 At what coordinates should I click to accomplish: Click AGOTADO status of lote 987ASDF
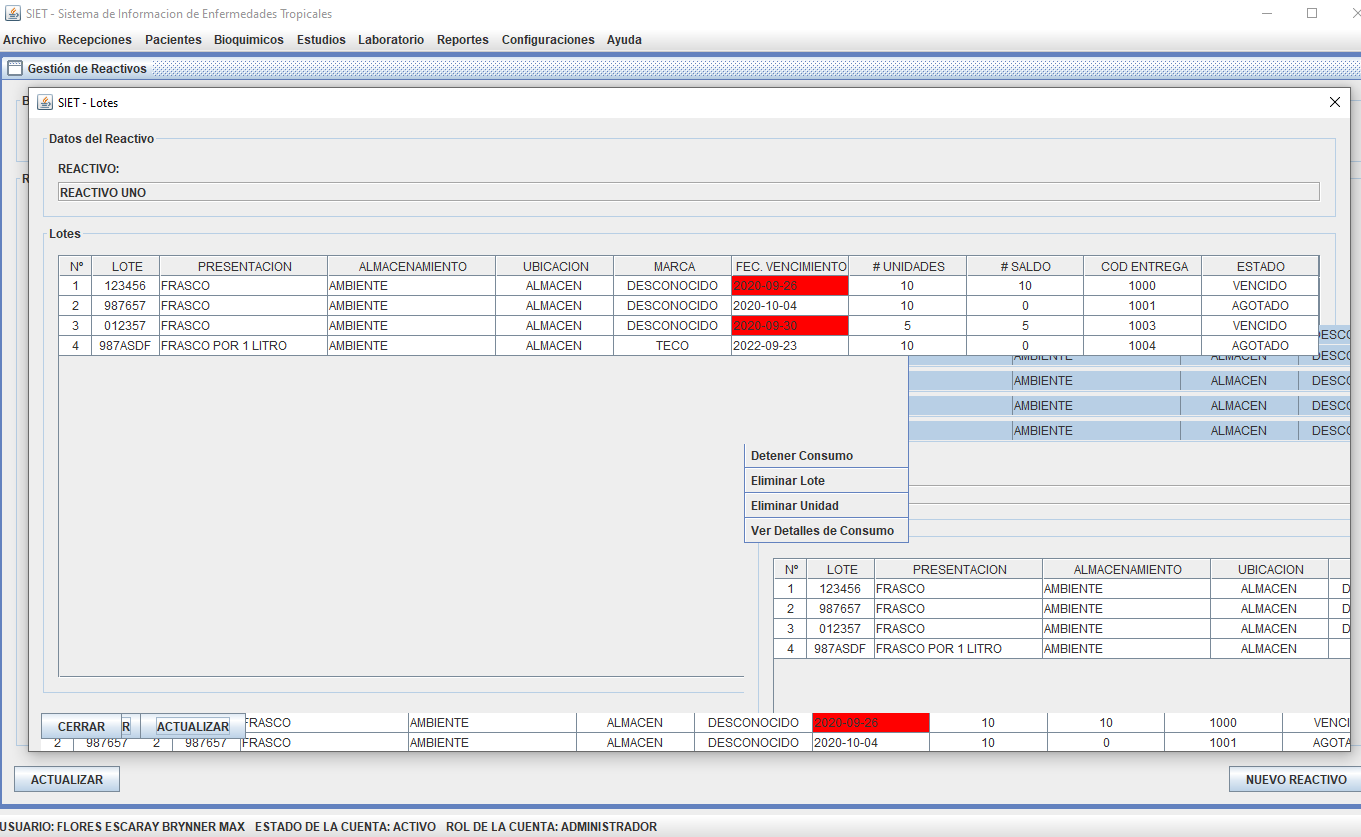(x=1260, y=346)
